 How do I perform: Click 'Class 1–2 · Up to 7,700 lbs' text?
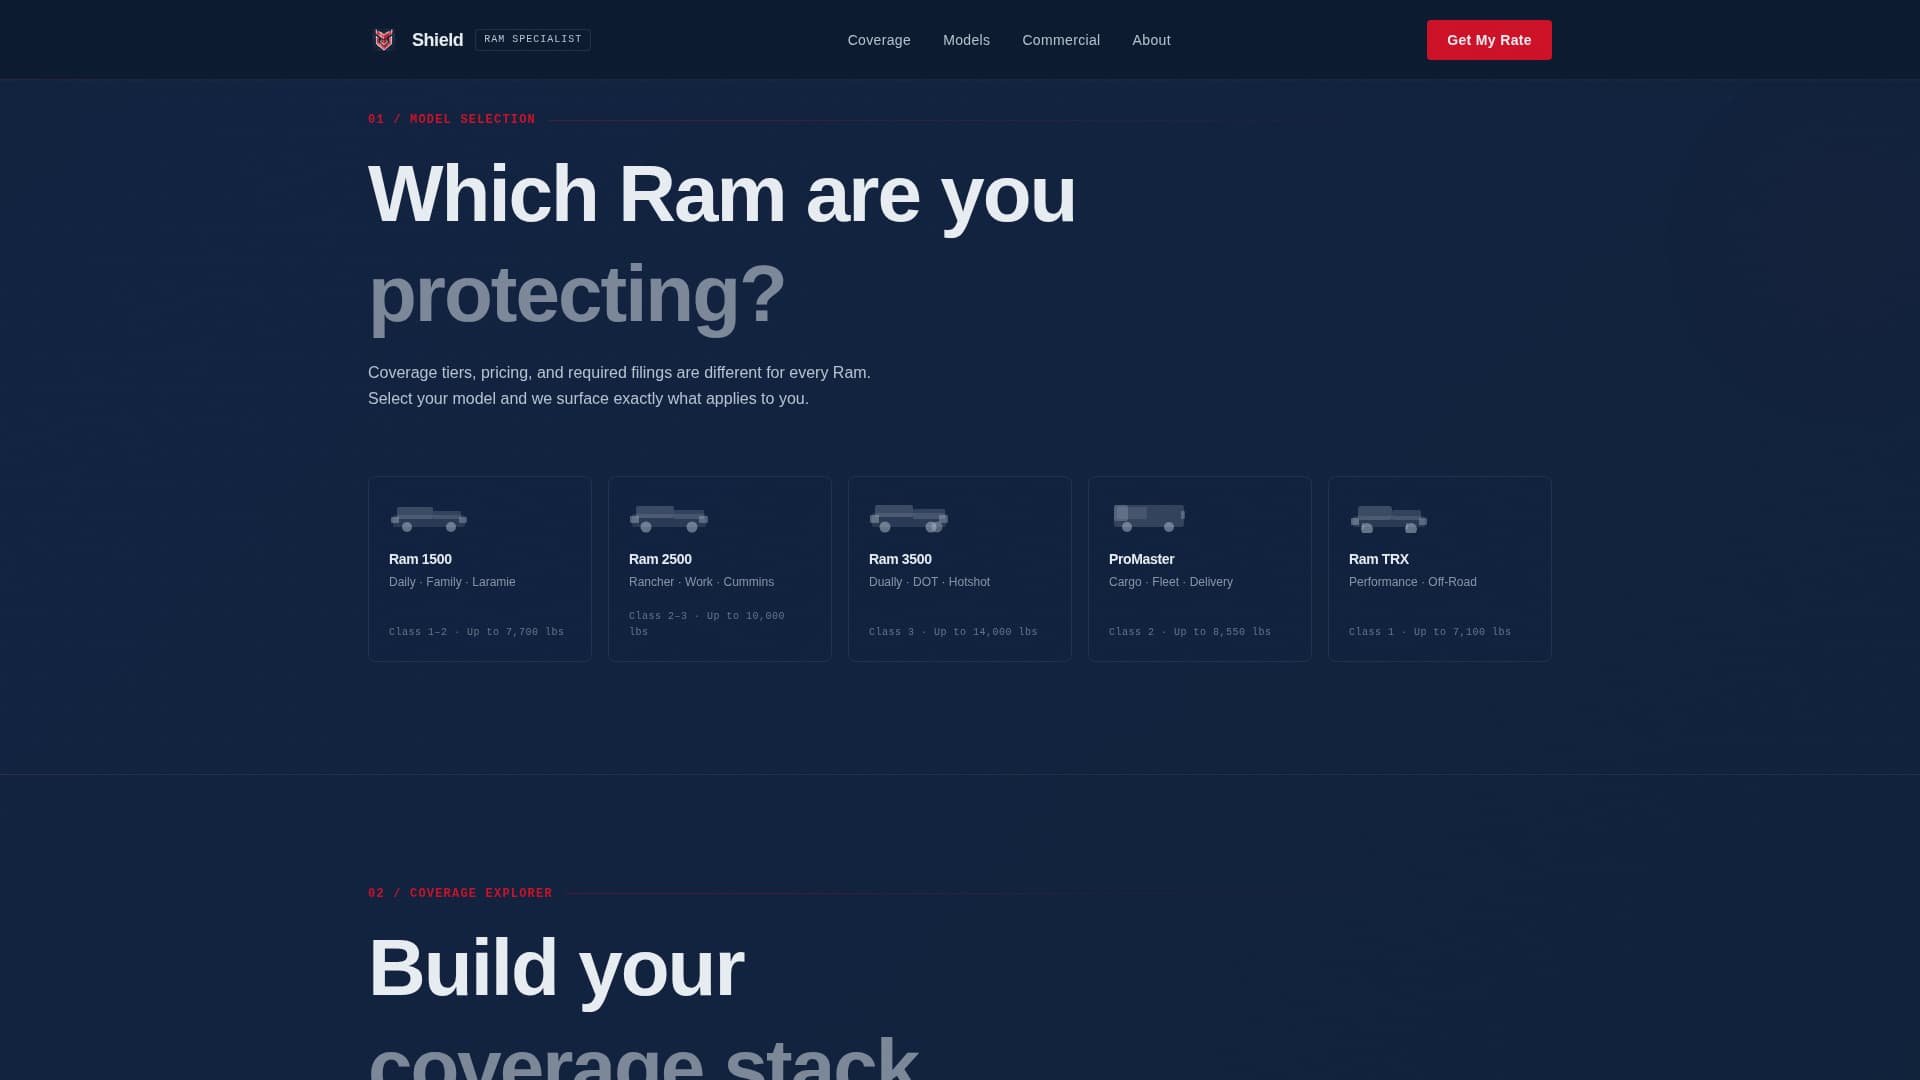pos(476,632)
